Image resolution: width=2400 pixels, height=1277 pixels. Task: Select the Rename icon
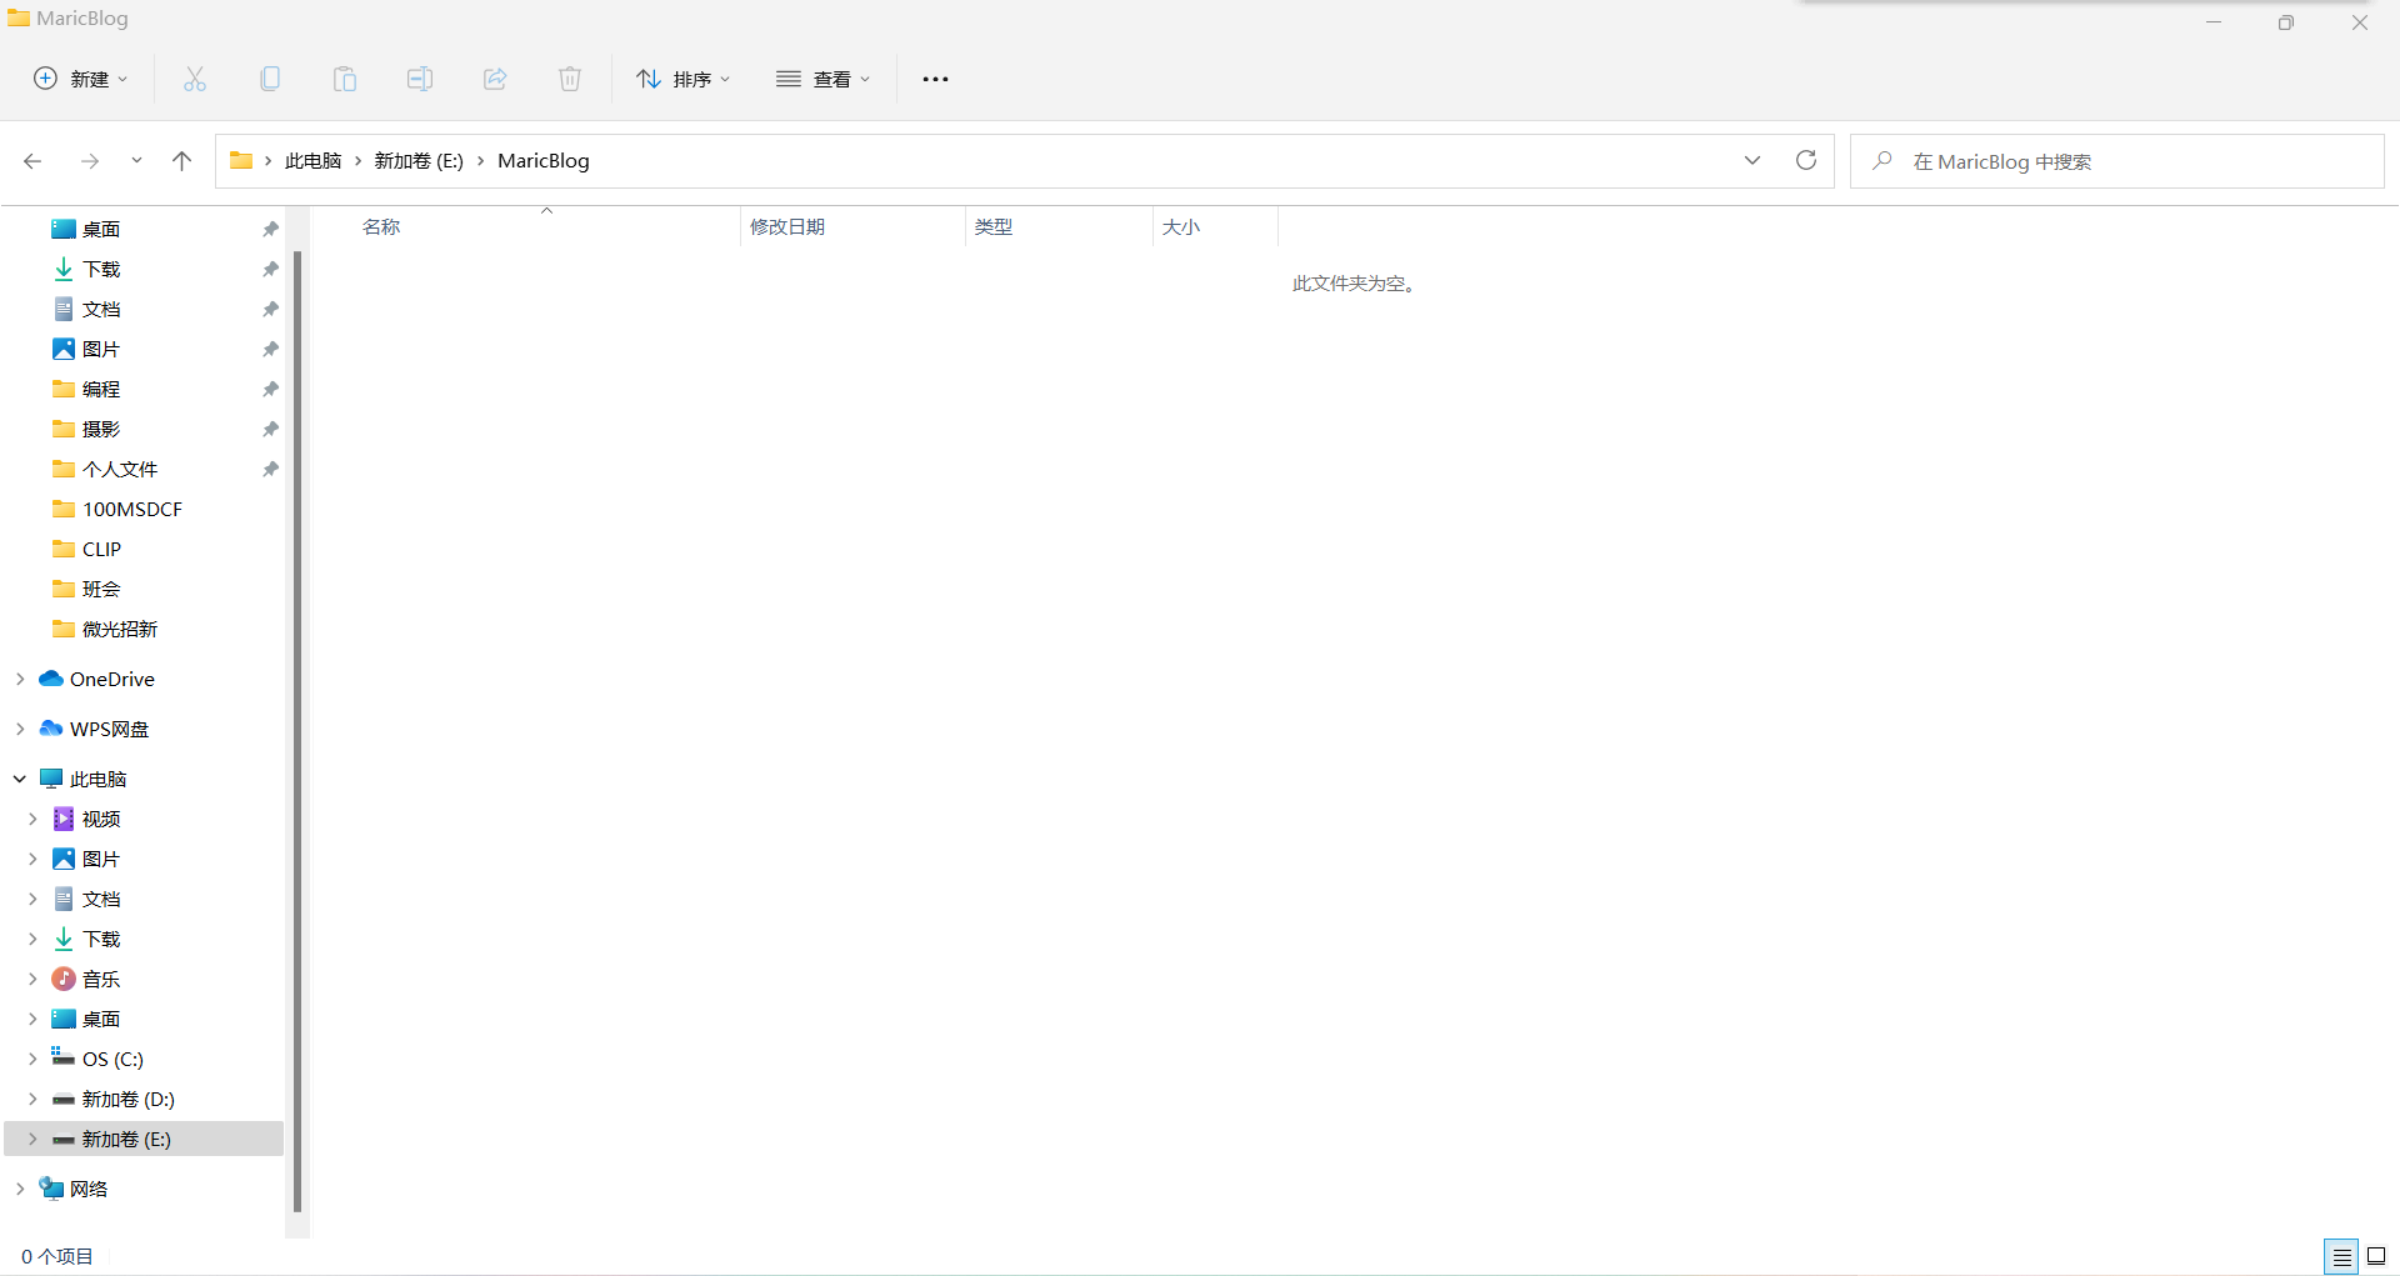420,79
